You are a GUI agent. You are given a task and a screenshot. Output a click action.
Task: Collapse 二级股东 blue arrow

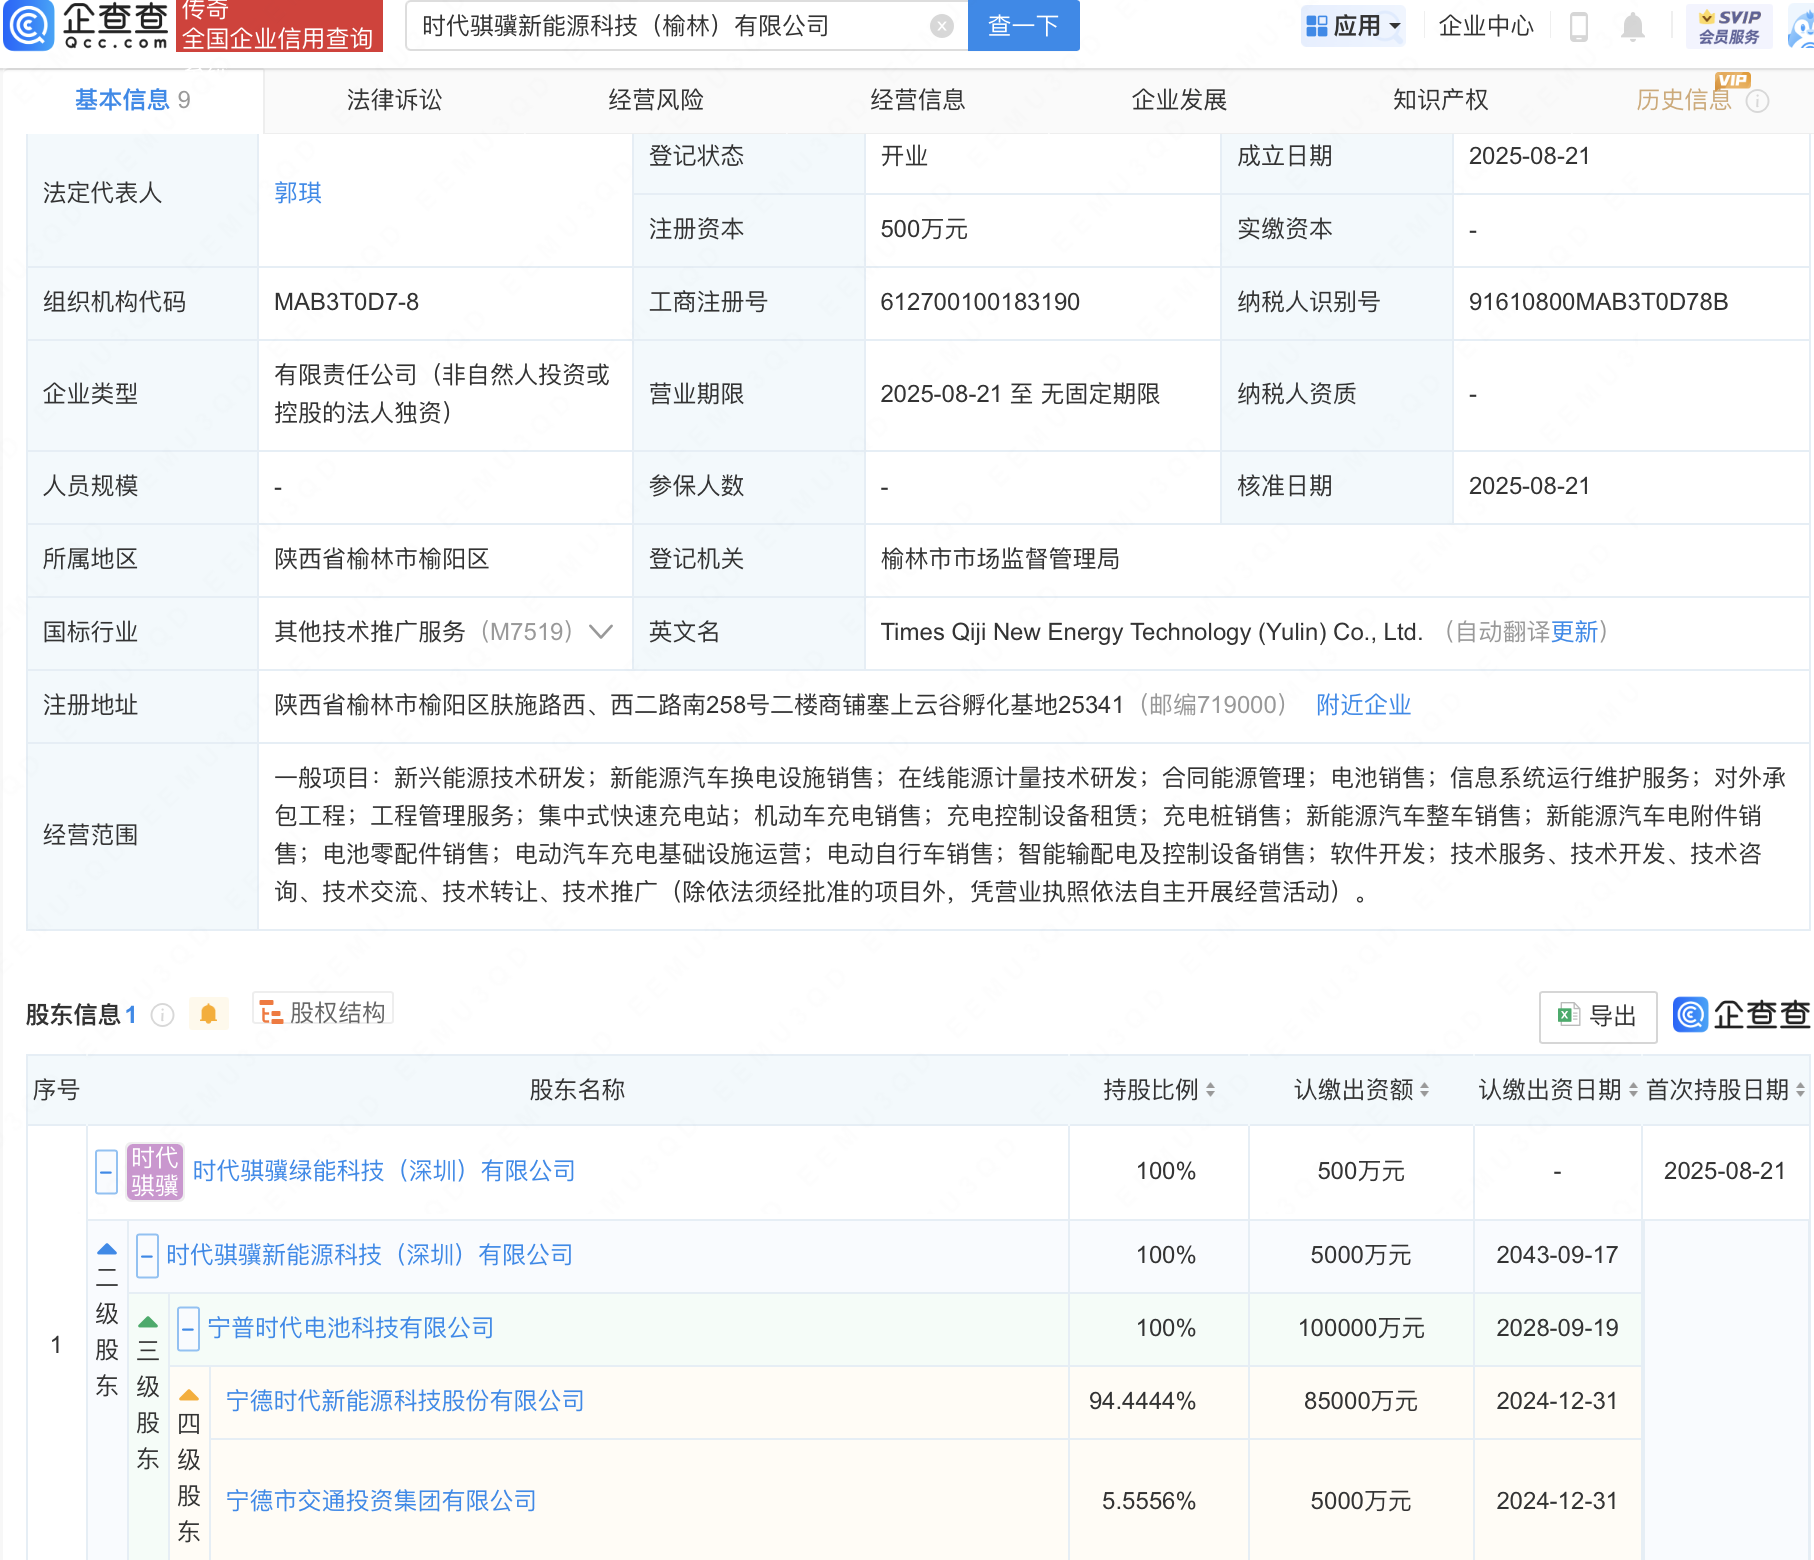tap(107, 1250)
